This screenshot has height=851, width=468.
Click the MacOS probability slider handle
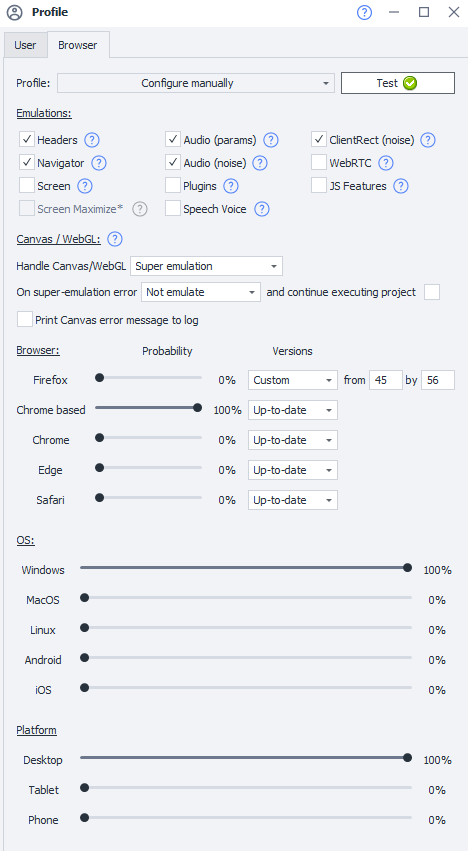click(x=84, y=598)
